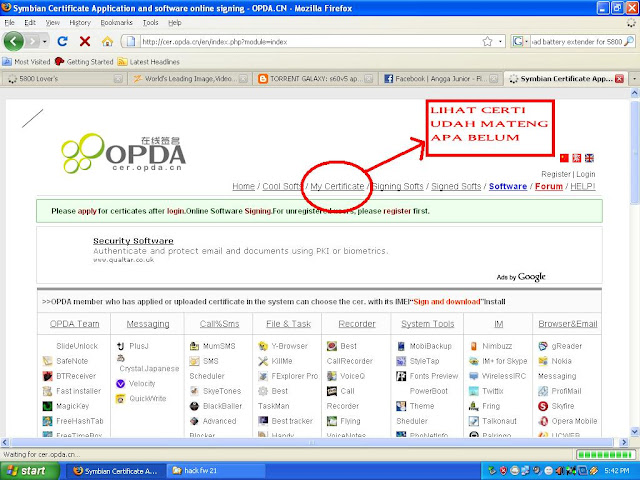Select the traditional Chinese language icon
The height and width of the screenshot is (480, 640).
[x=577, y=158]
